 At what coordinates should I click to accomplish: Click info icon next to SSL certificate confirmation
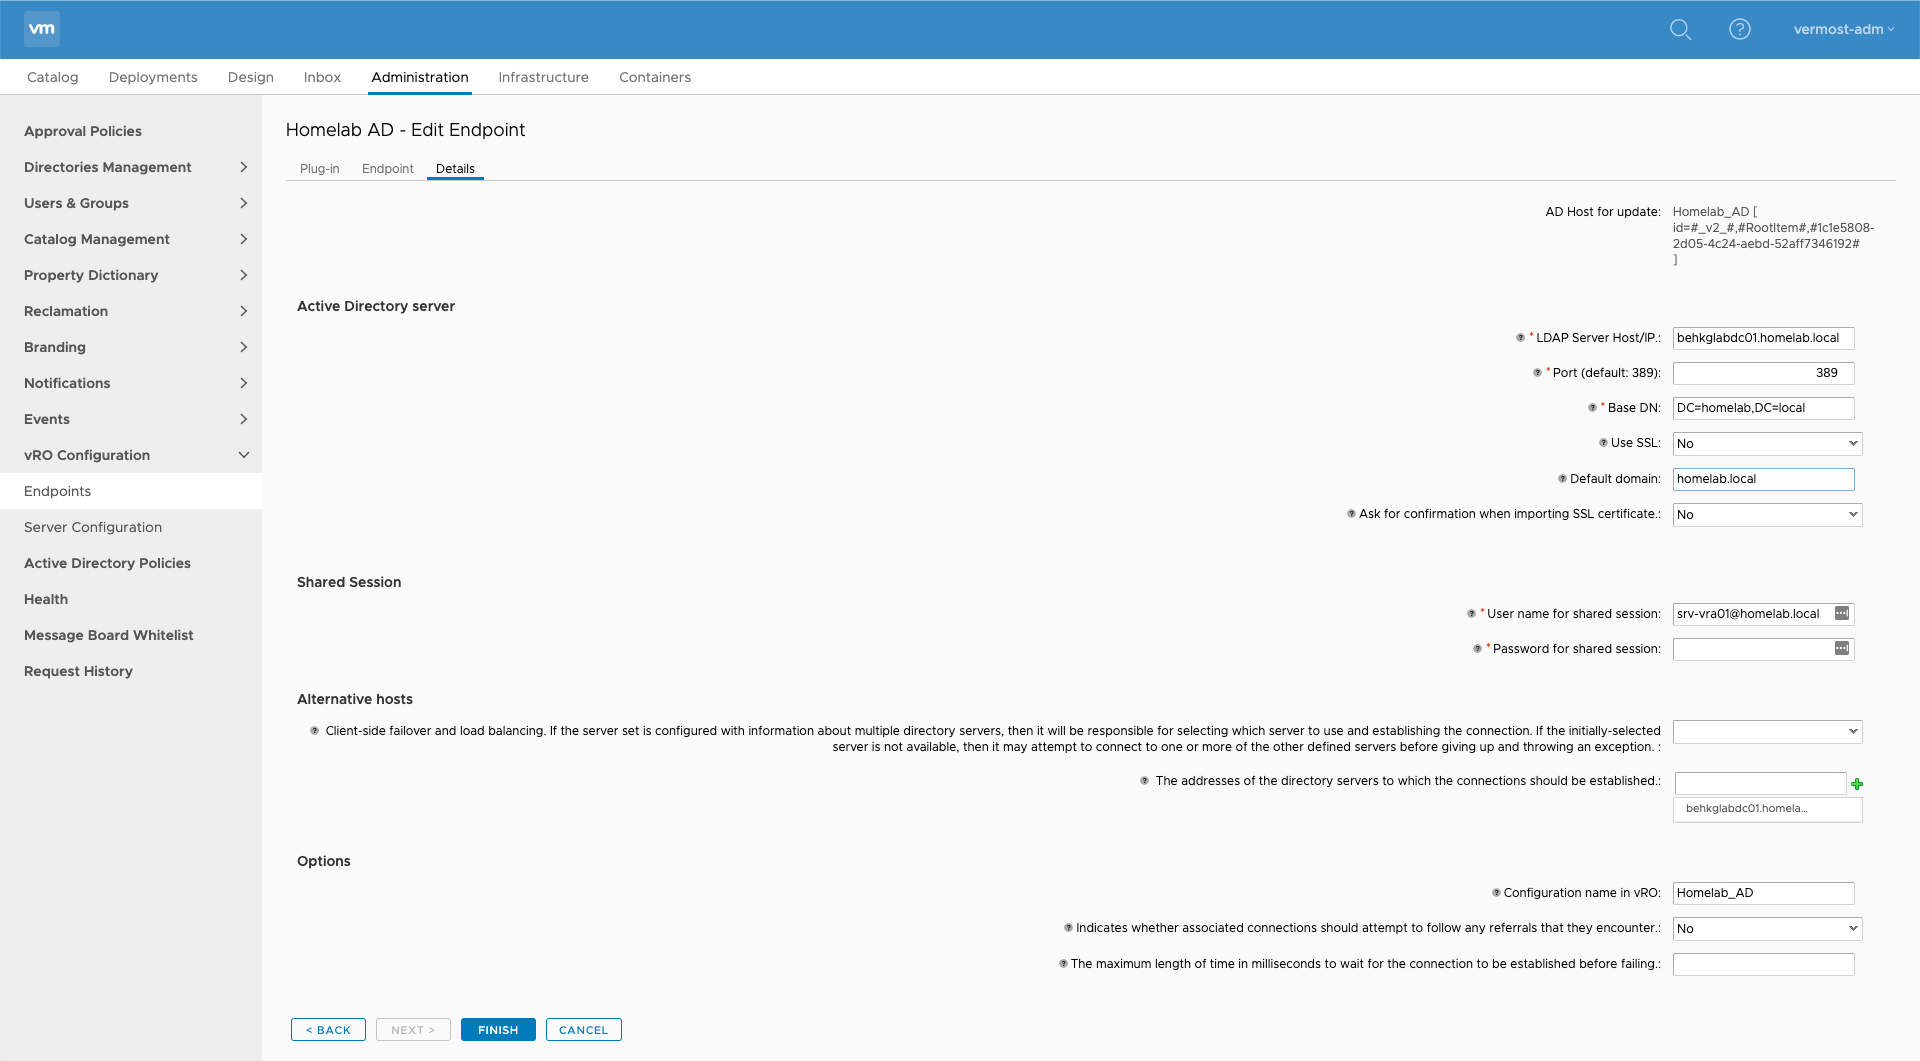coord(1351,514)
